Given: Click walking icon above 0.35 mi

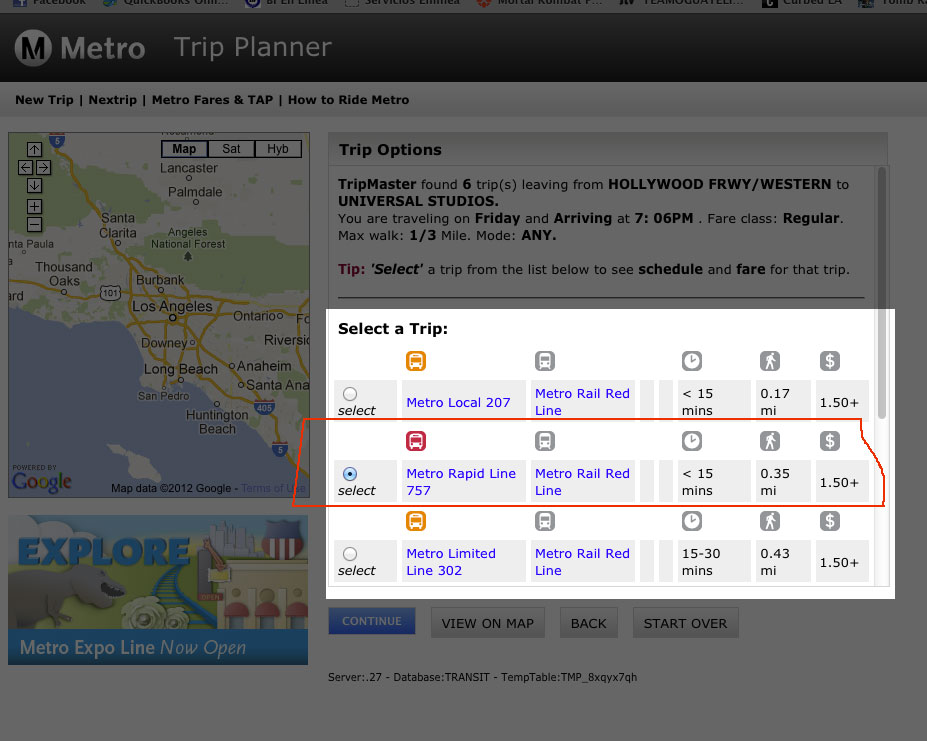Looking at the screenshot, I should tap(770, 441).
